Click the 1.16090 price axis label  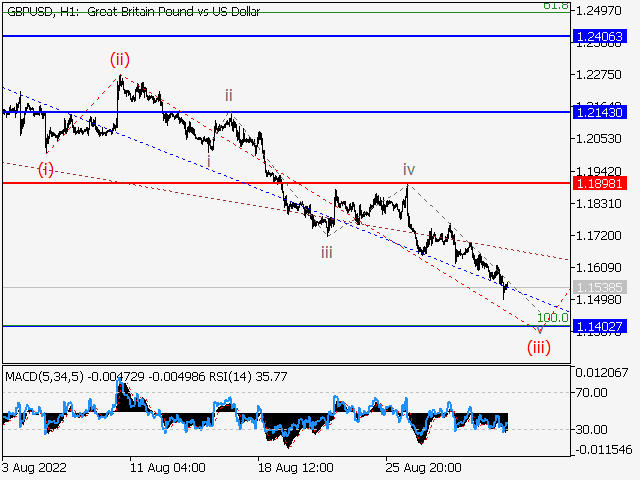click(x=598, y=267)
